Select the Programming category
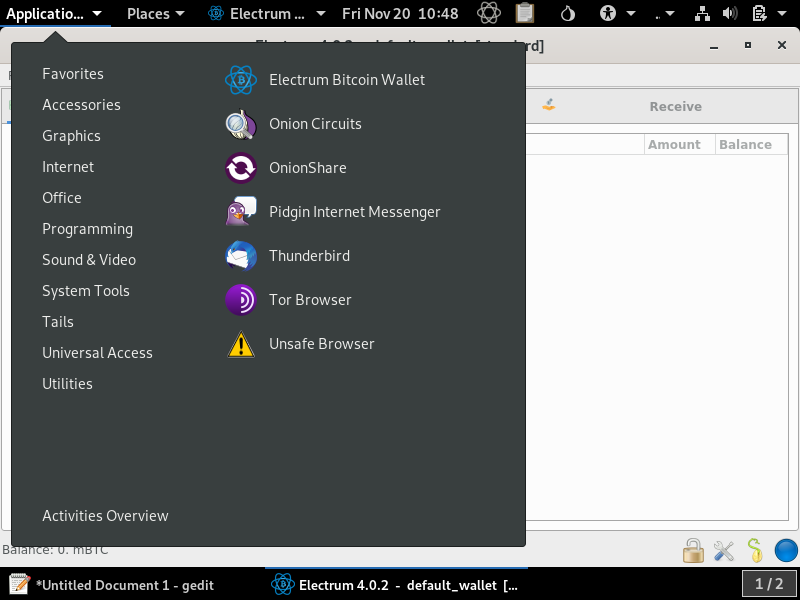 (x=87, y=229)
